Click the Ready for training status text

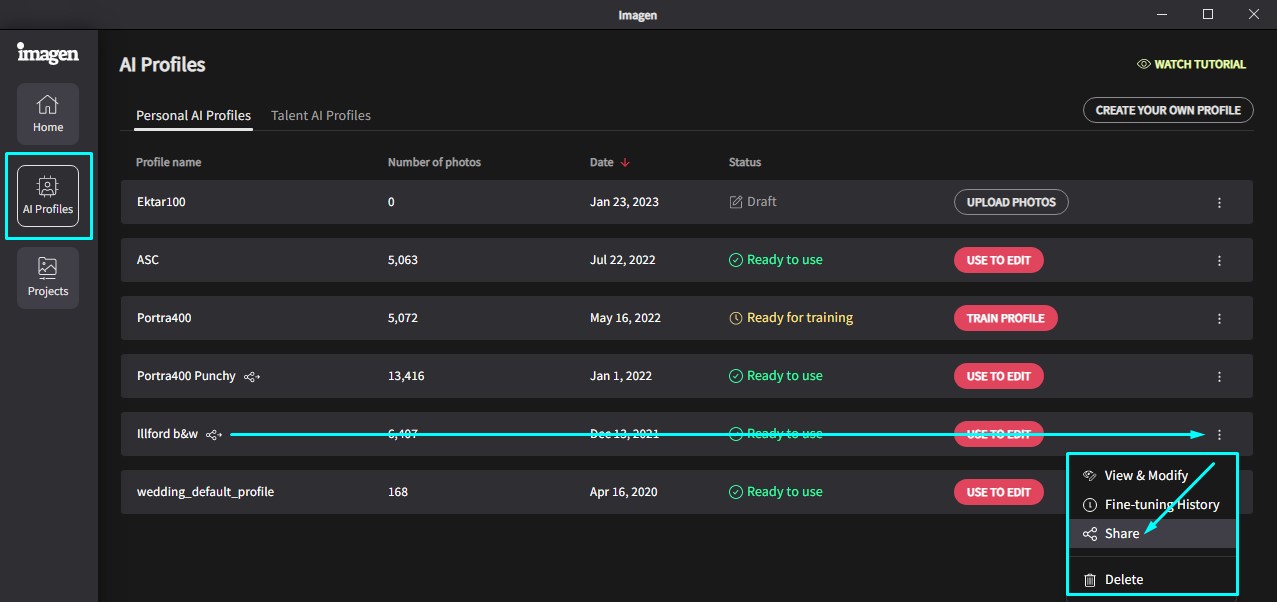[800, 318]
